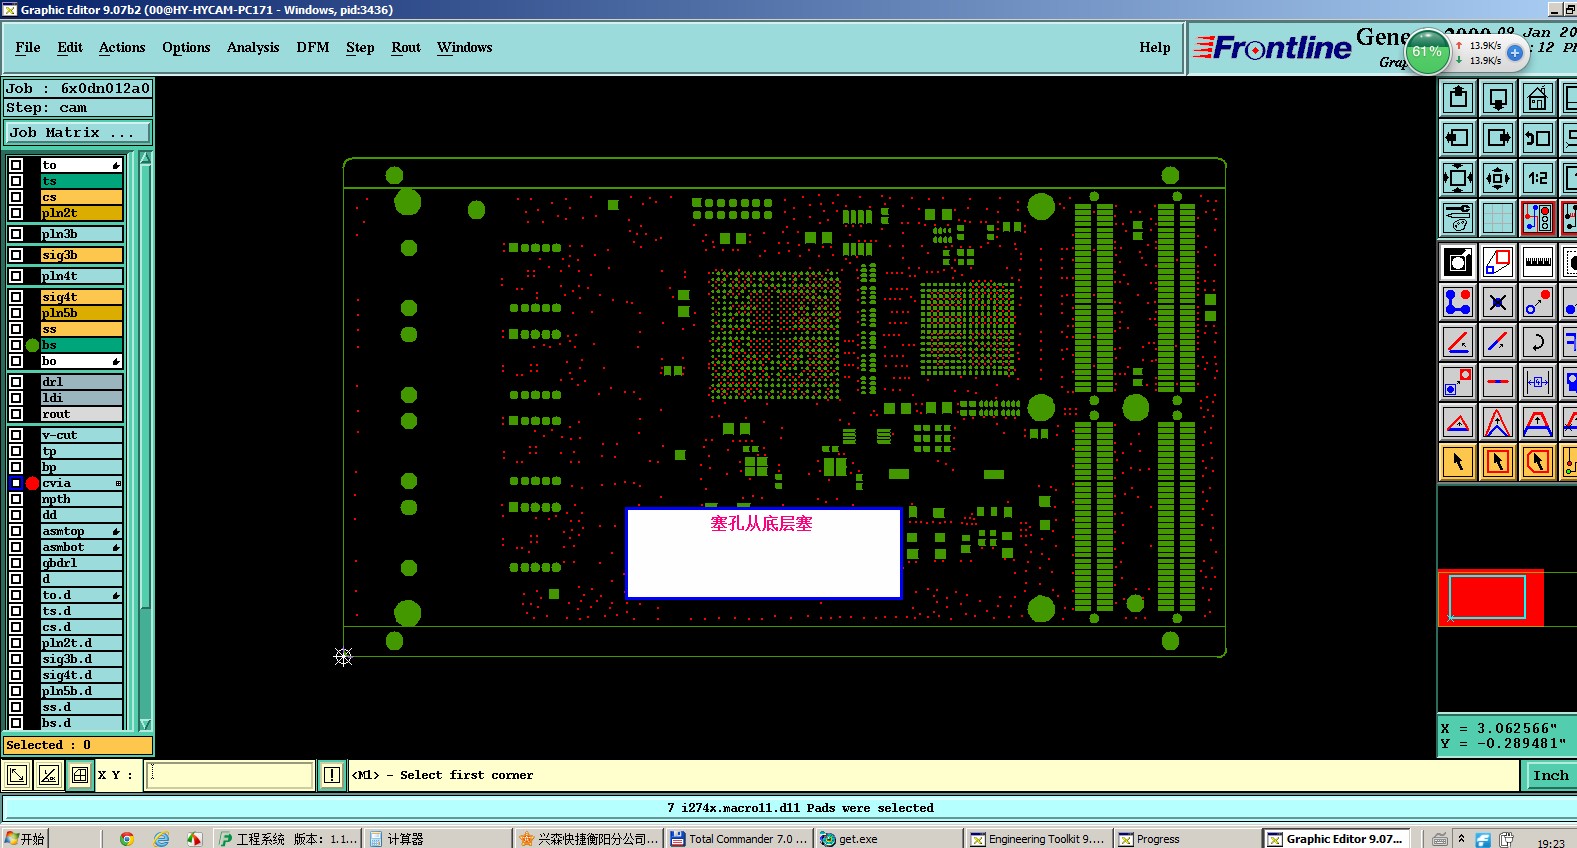The width and height of the screenshot is (1577, 848).
Task: Click the 1:2 zoom ratio icon
Action: [1538, 178]
